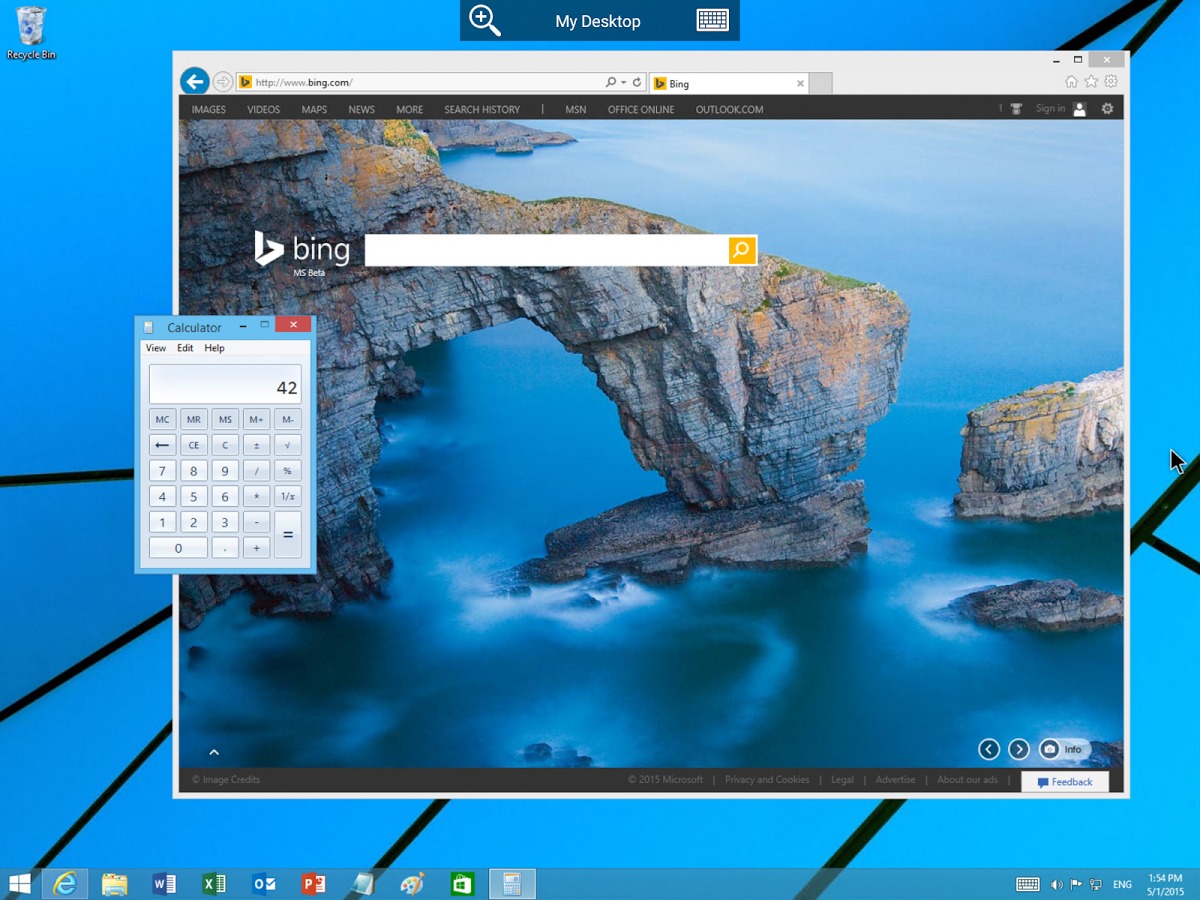Viewport: 1200px width, 900px height.
Task: Open Bing settings gear in nav bar
Action: point(1107,108)
